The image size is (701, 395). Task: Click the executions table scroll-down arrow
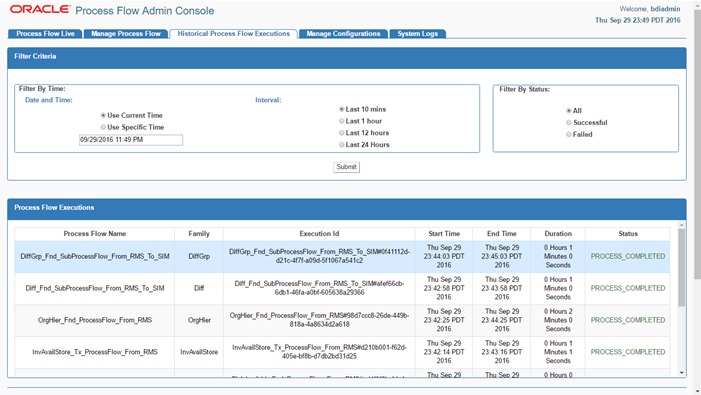(681, 373)
